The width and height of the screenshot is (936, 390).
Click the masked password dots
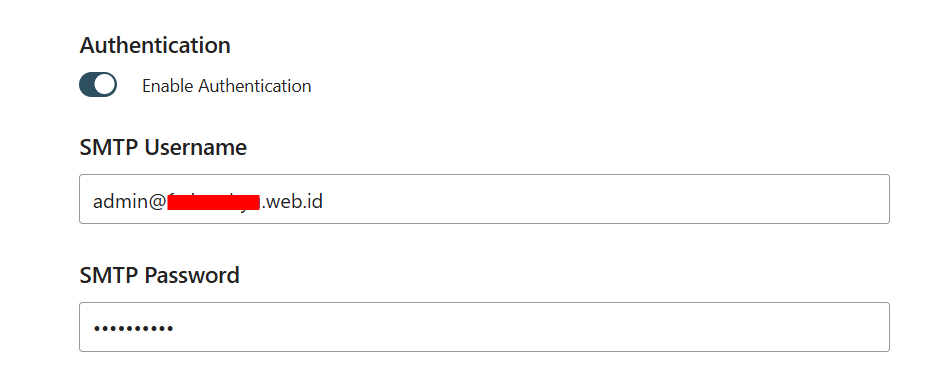133,328
